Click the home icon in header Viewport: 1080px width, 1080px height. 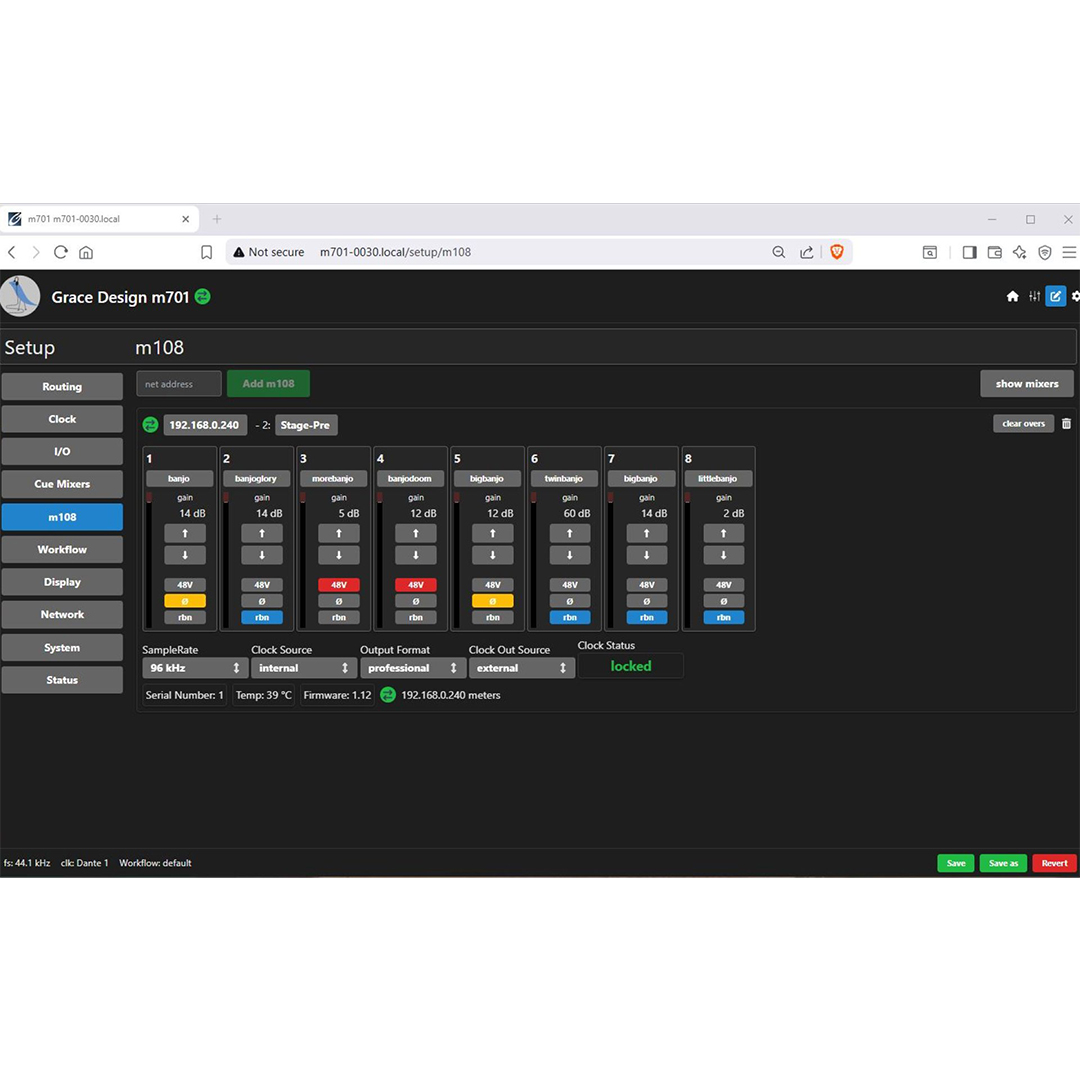[1012, 296]
